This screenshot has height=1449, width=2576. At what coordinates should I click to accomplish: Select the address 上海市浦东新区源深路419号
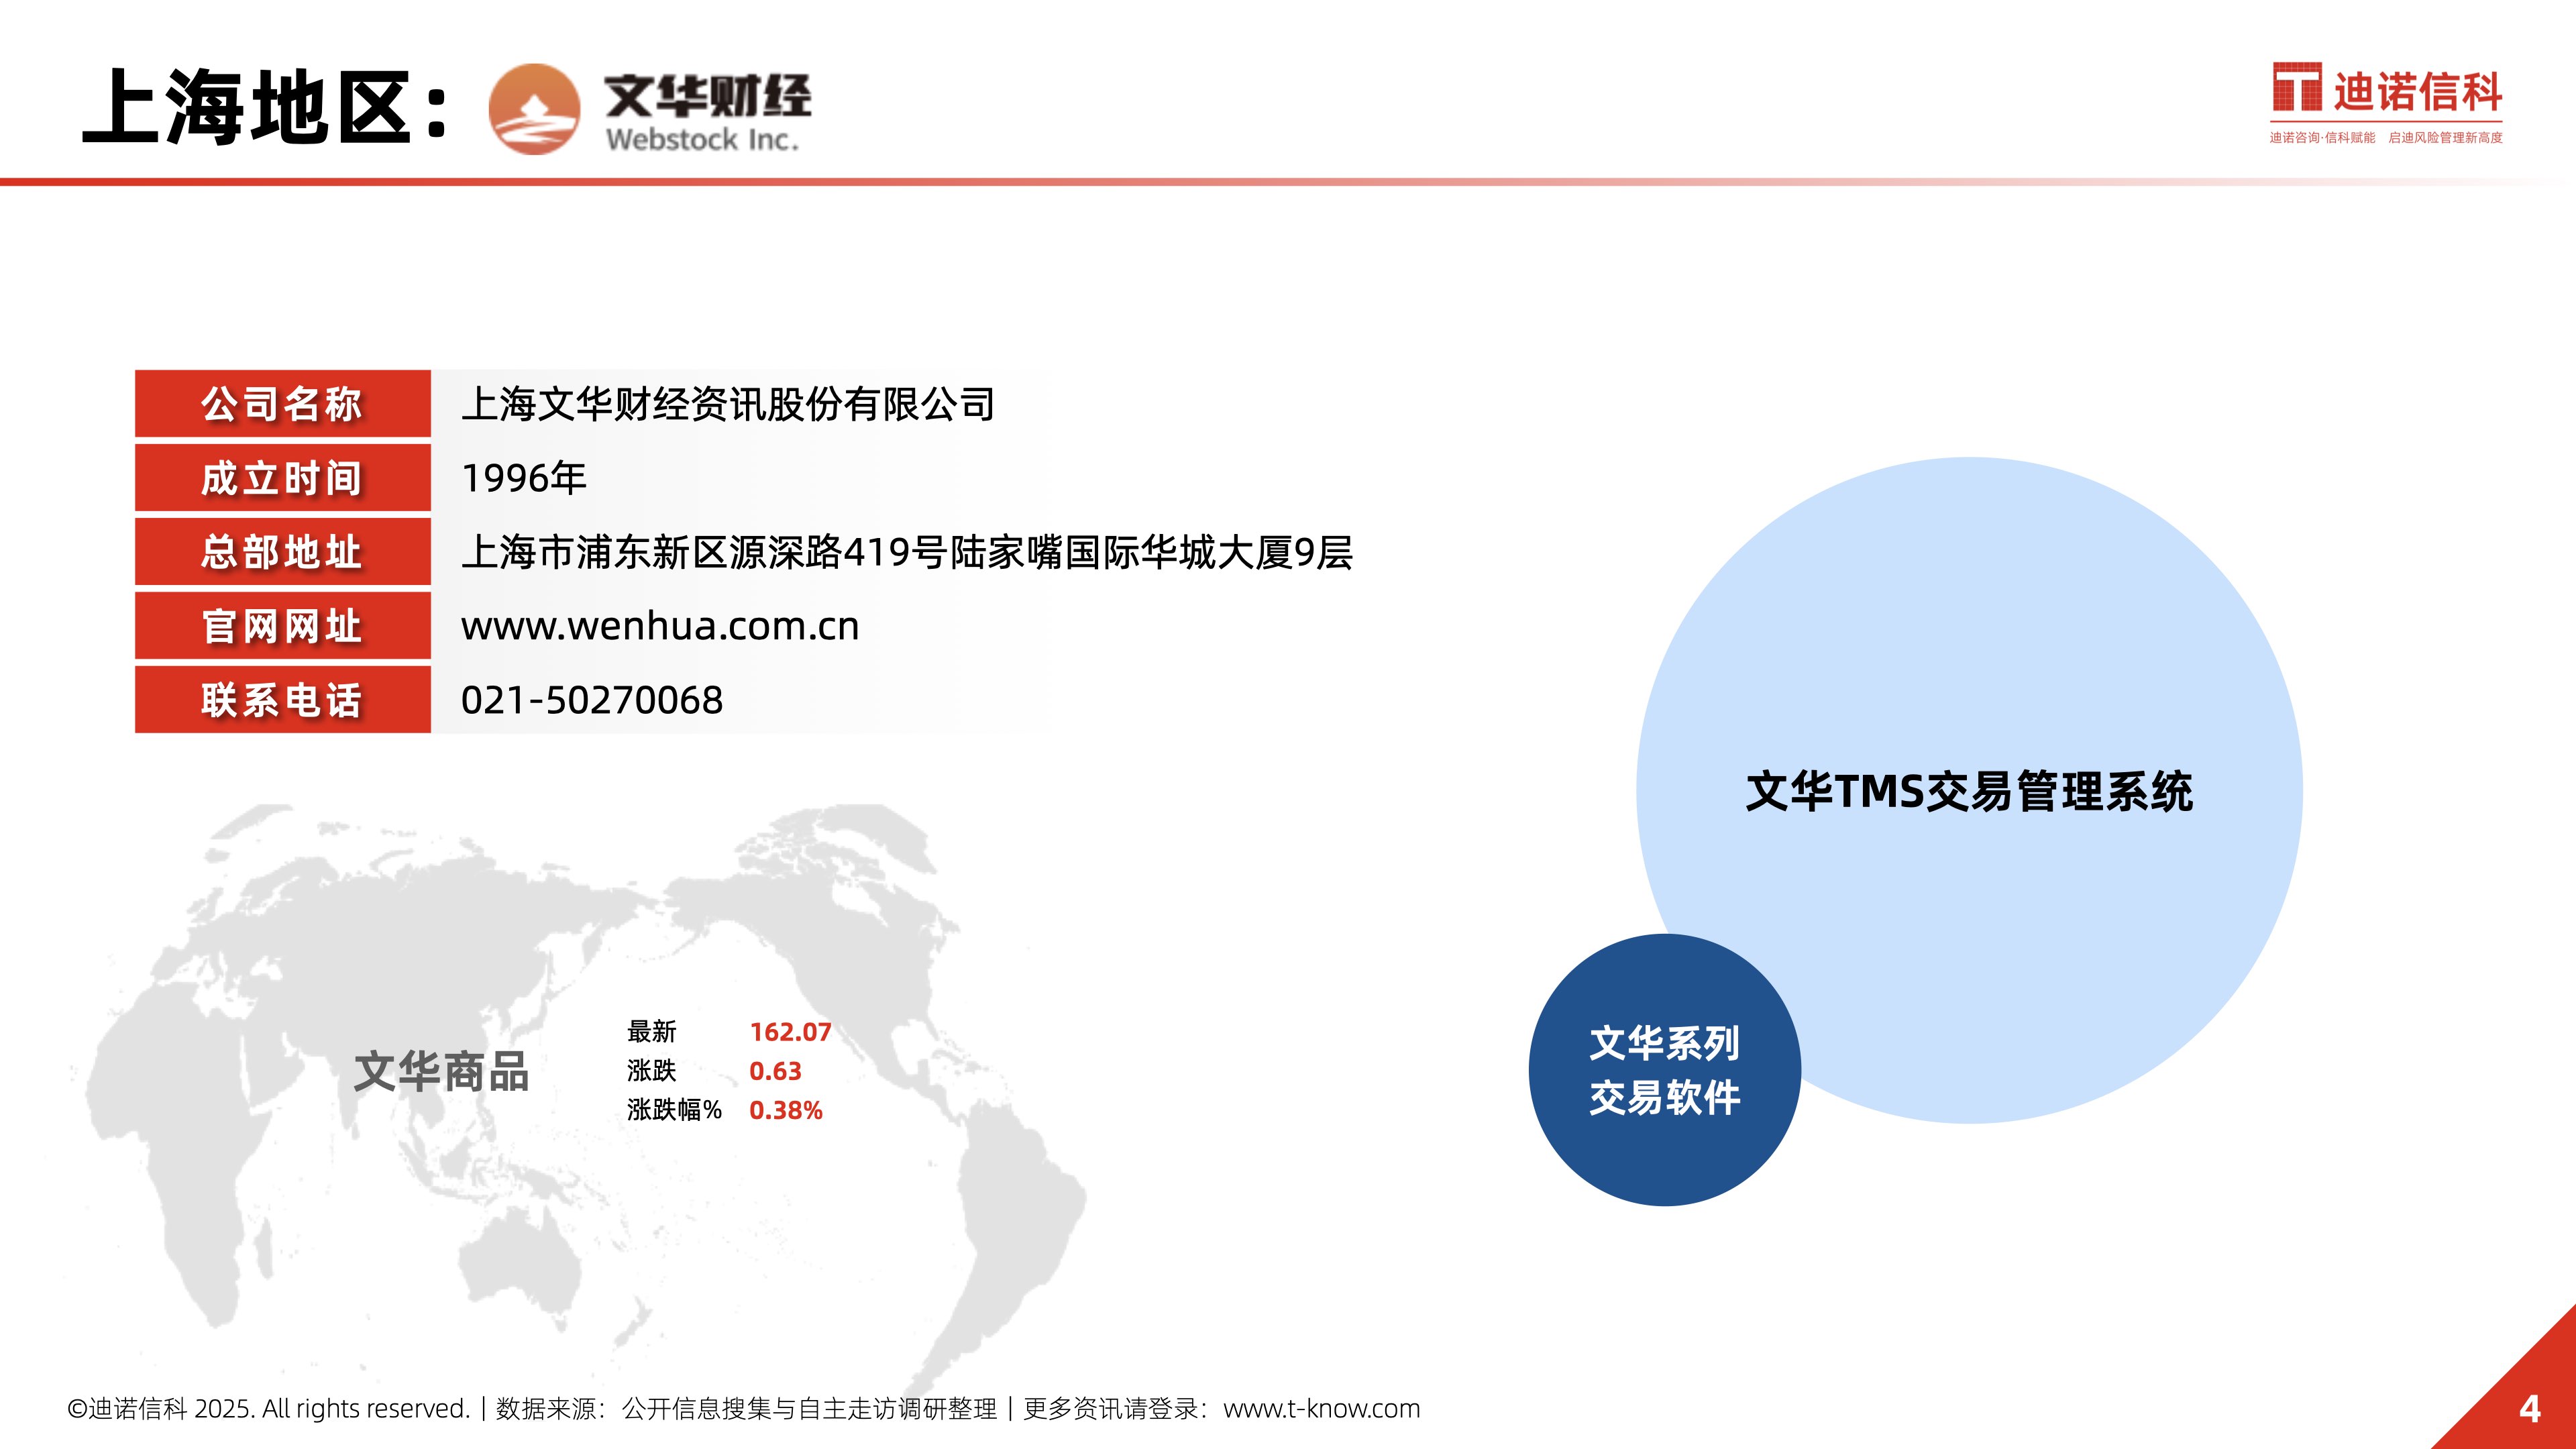pos(704,552)
